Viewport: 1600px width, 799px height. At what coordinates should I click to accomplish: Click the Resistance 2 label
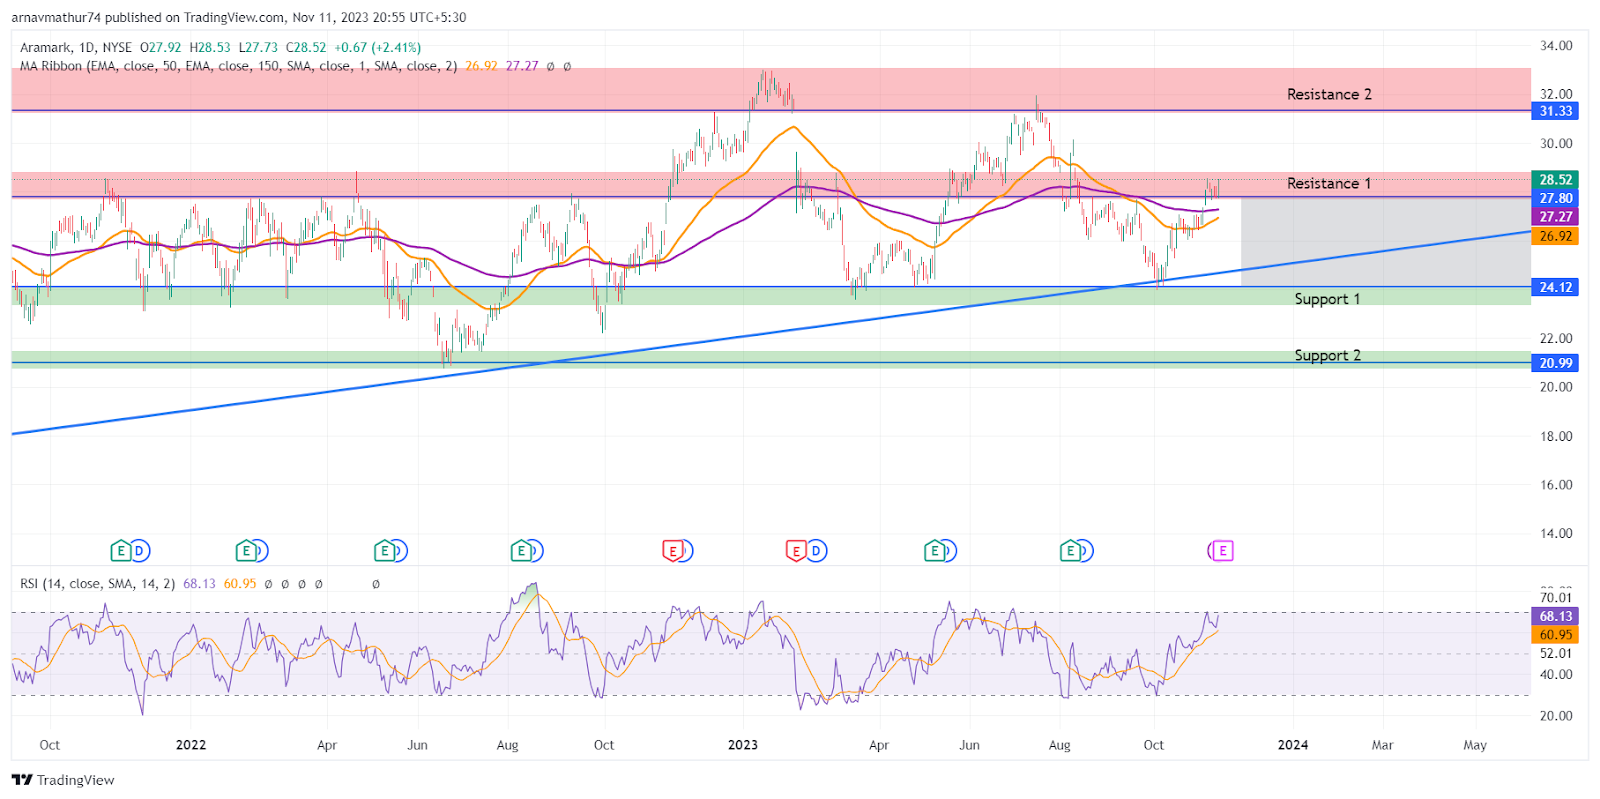pyautogui.click(x=1329, y=94)
